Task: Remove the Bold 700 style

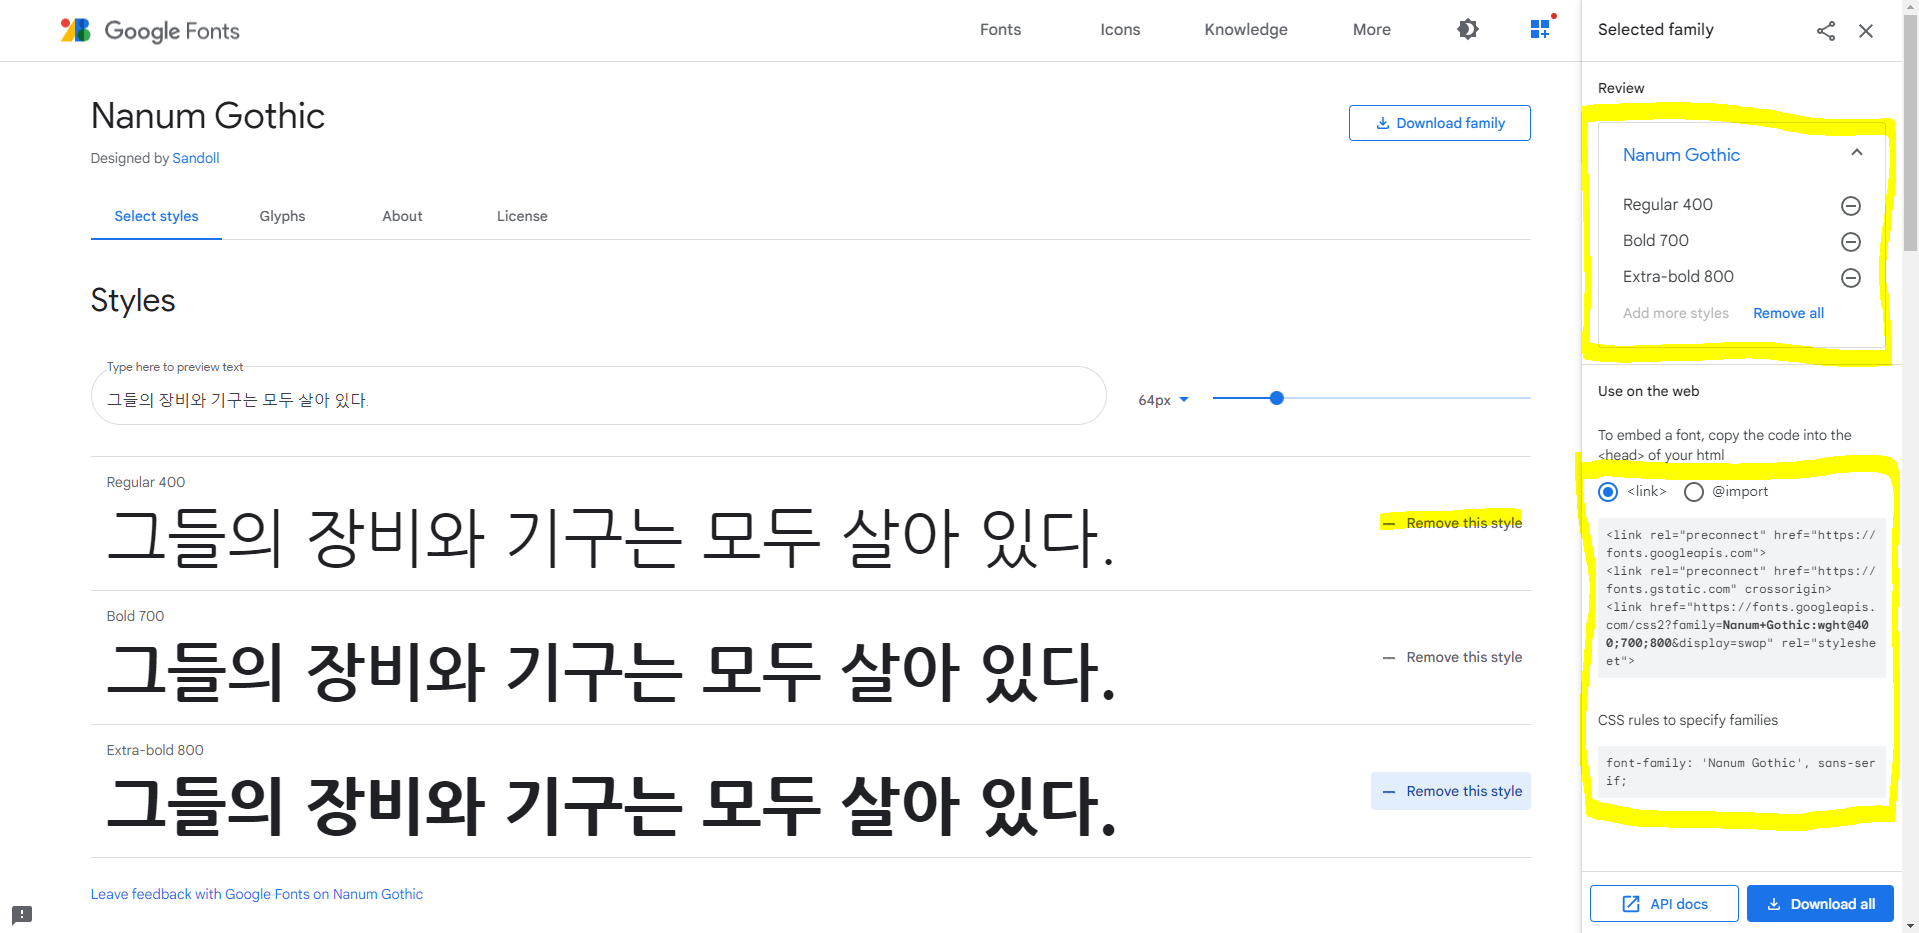Action: tap(1451, 657)
